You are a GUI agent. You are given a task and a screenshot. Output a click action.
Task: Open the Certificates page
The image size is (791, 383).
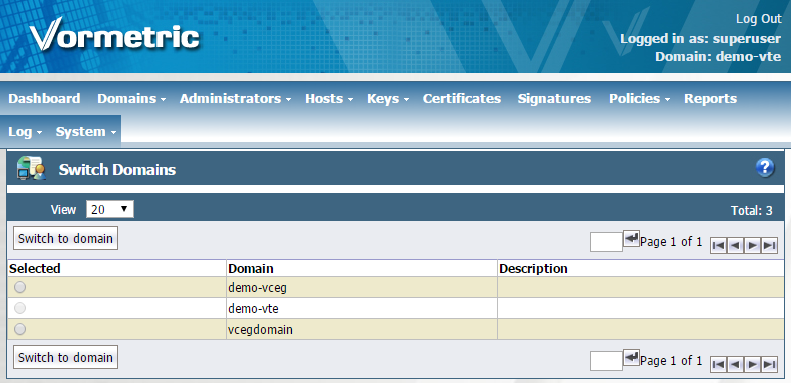point(462,98)
